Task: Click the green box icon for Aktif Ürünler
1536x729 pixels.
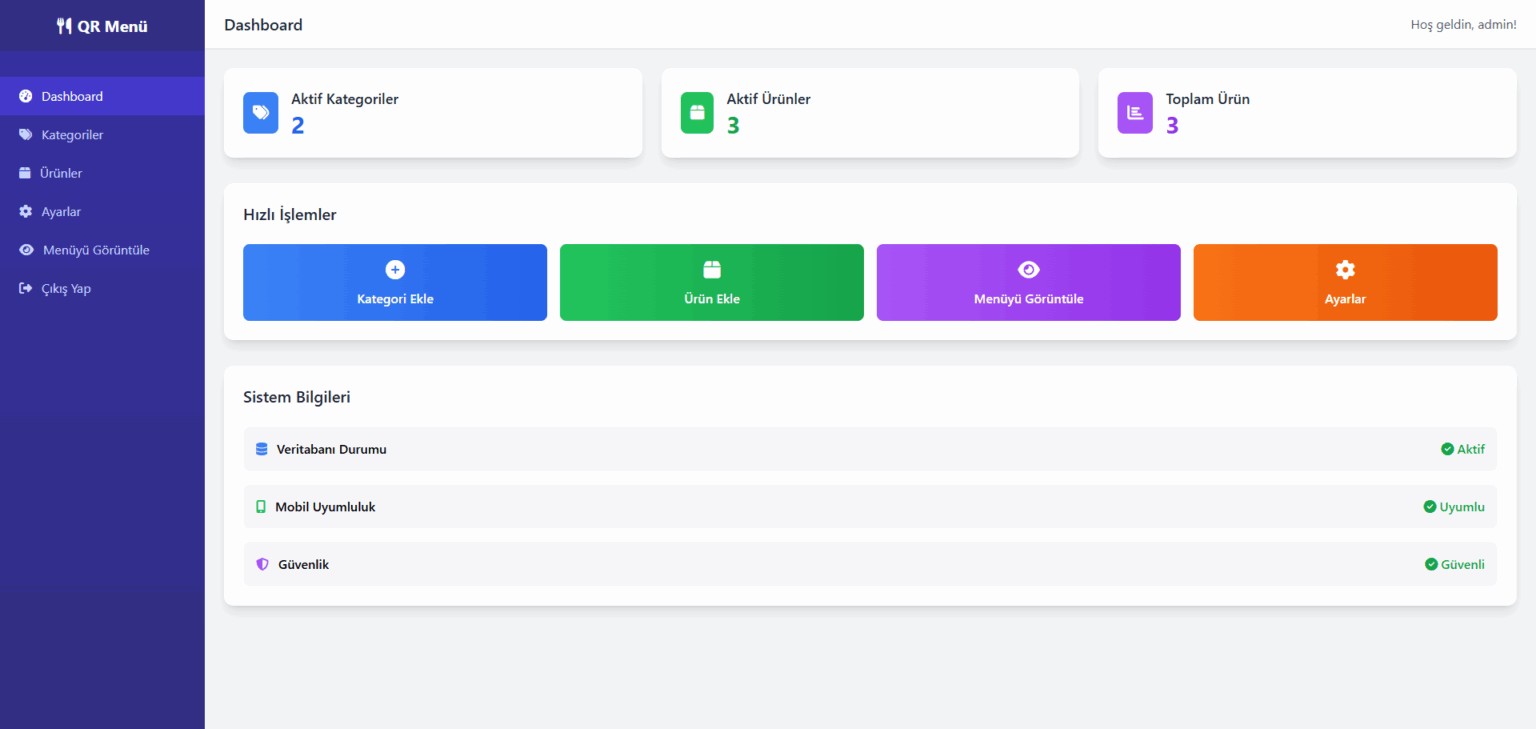Action: click(697, 113)
